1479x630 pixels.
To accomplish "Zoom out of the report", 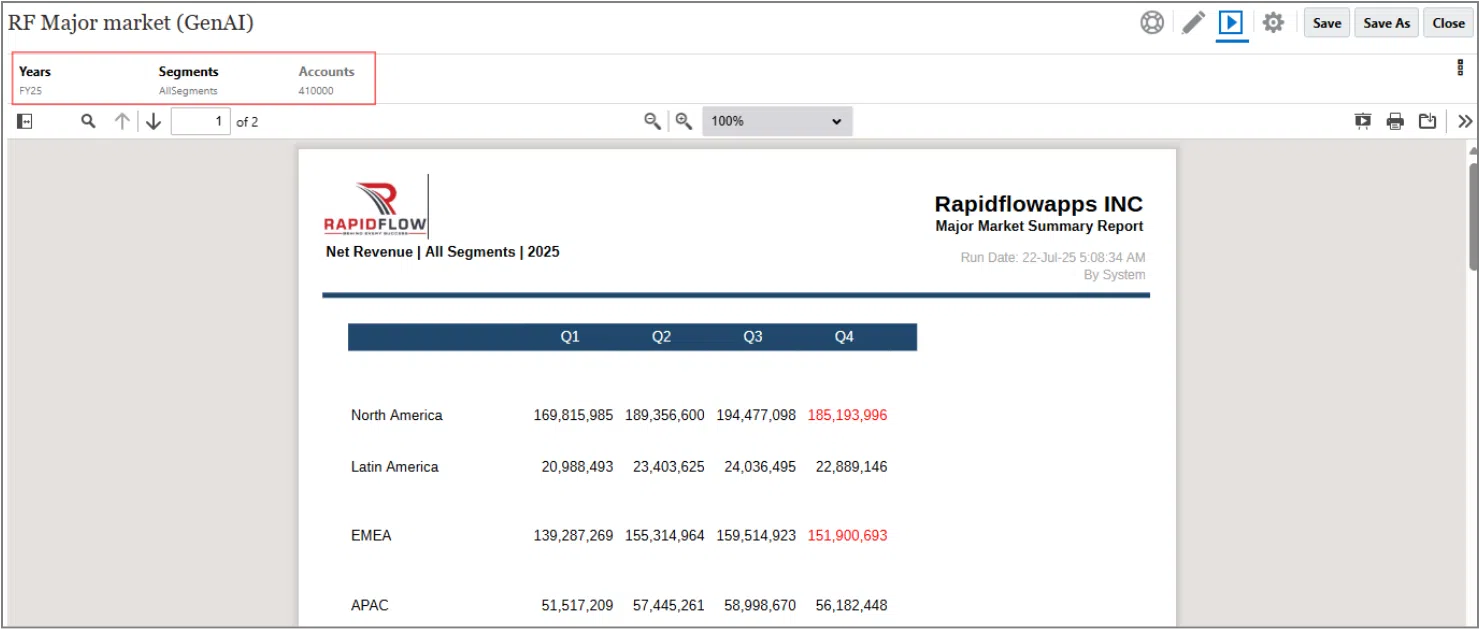I will click(x=652, y=121).
